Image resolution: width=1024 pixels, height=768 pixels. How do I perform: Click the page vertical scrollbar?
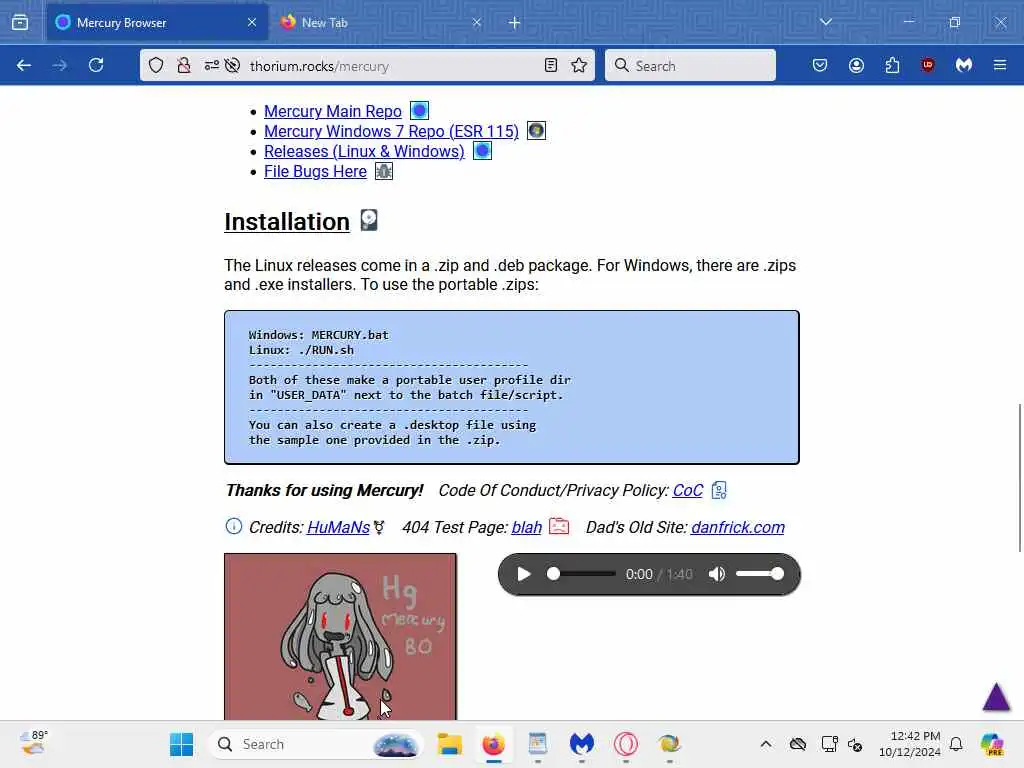(1019, 478)
